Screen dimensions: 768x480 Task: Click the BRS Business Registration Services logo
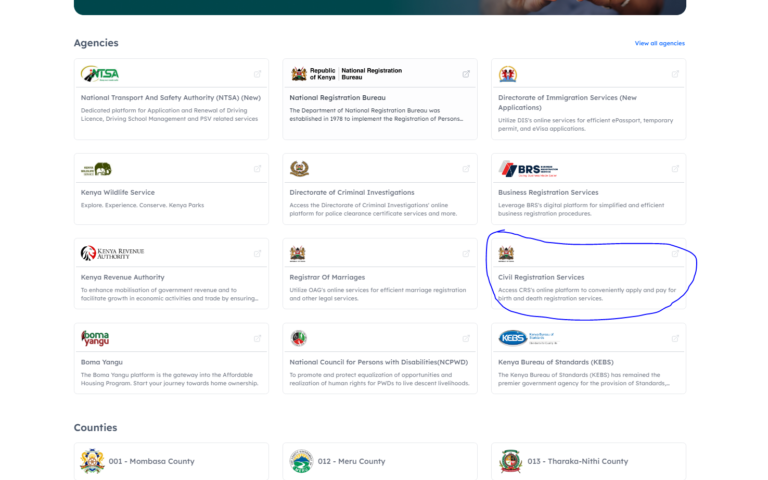(527, 169)
